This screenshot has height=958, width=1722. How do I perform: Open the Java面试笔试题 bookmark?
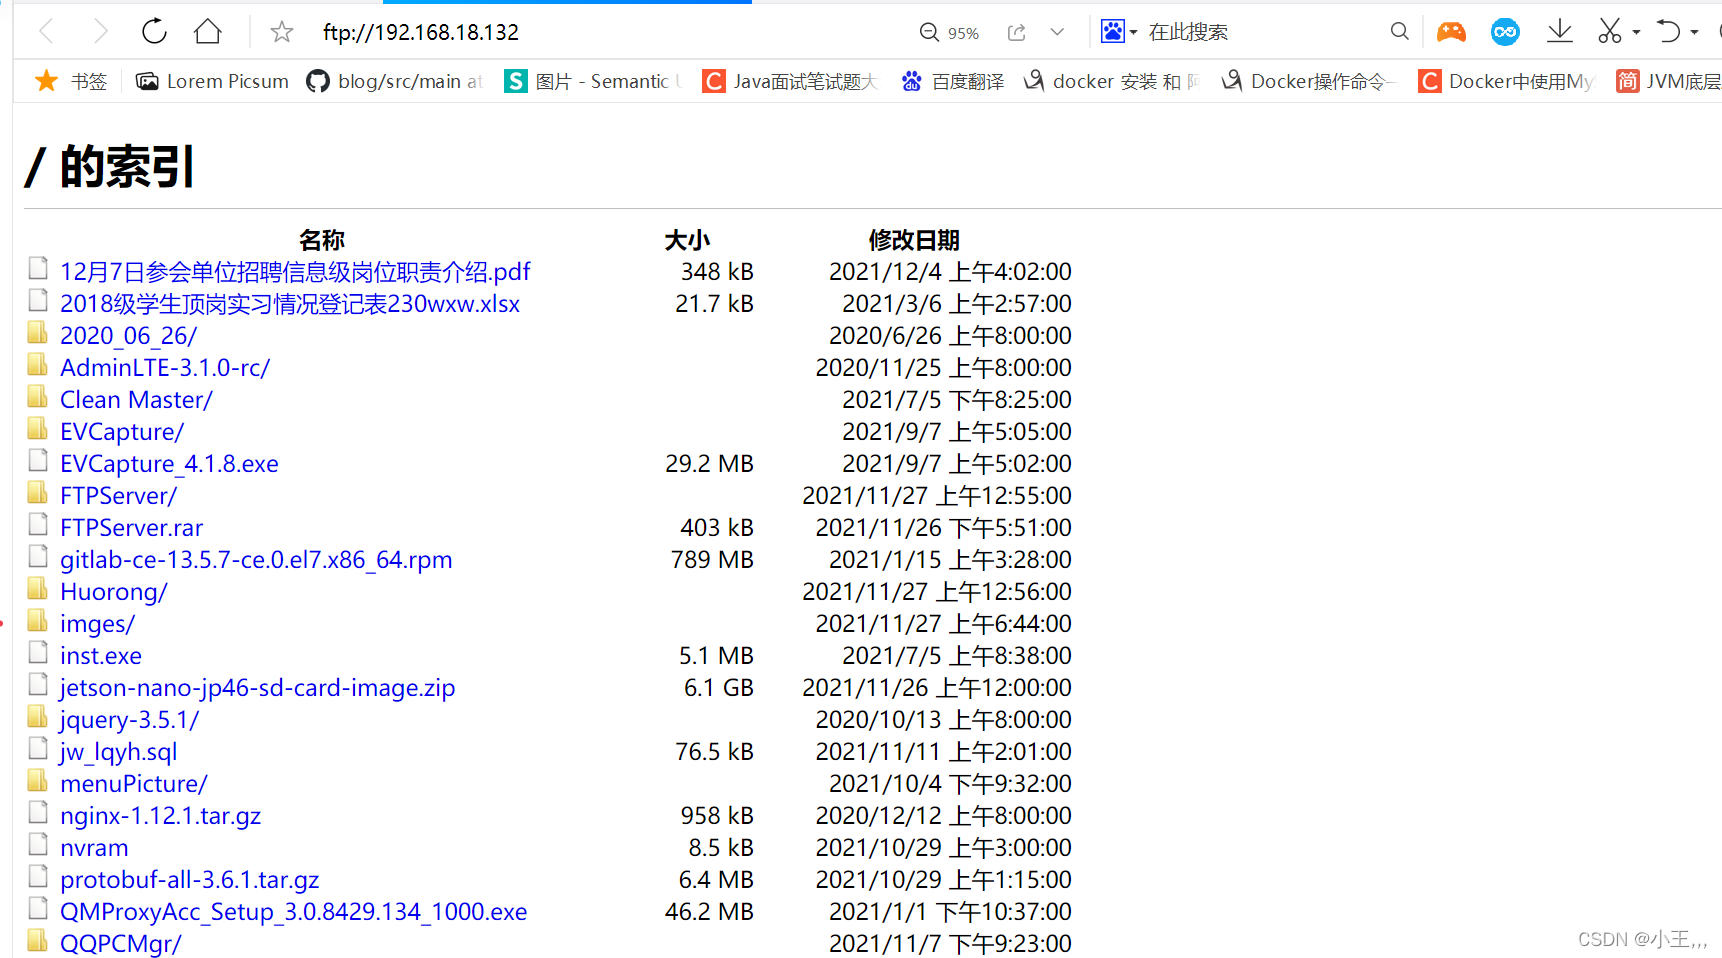pyautogui.click(x=789, y=81)
